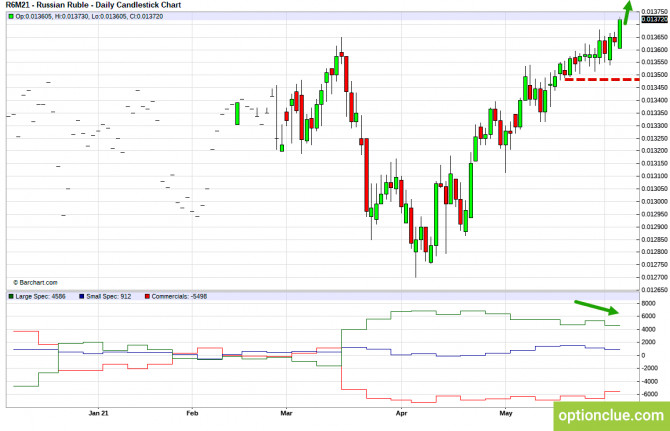
Task: Click the optionclue.com watermark link
Action: pyautogui.click(x=611, y=416)
